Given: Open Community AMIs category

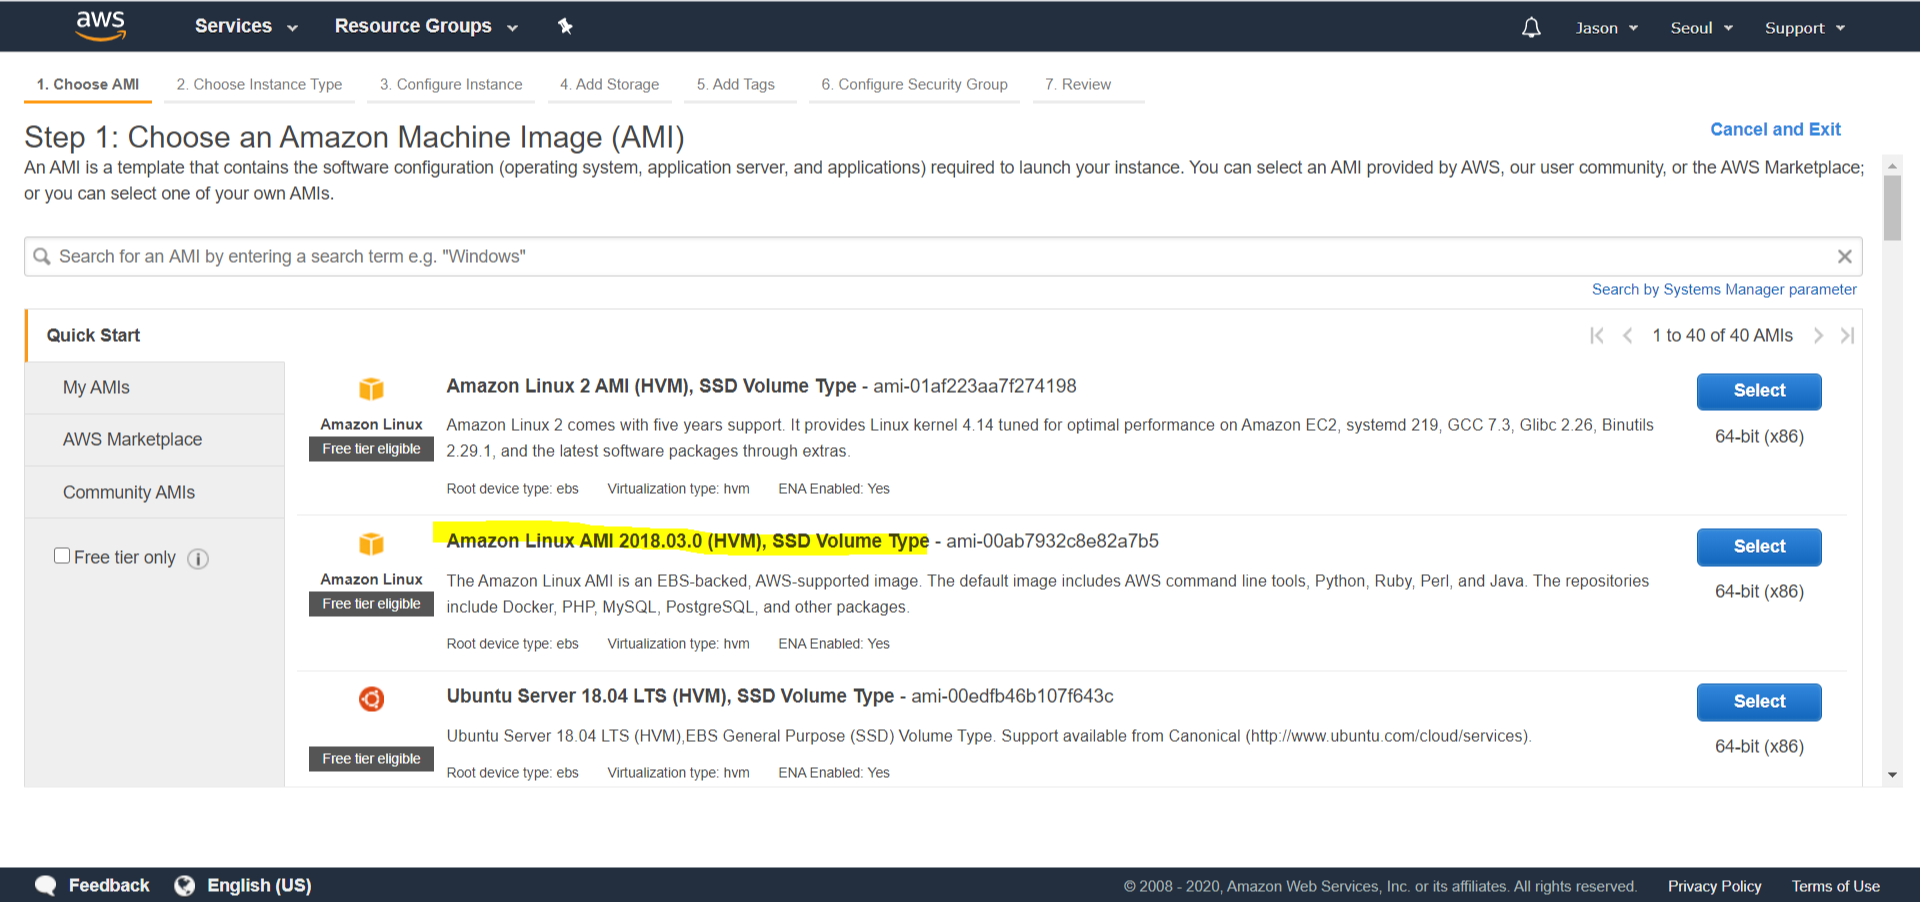Looking at the screenshot, I should (155, 493).
